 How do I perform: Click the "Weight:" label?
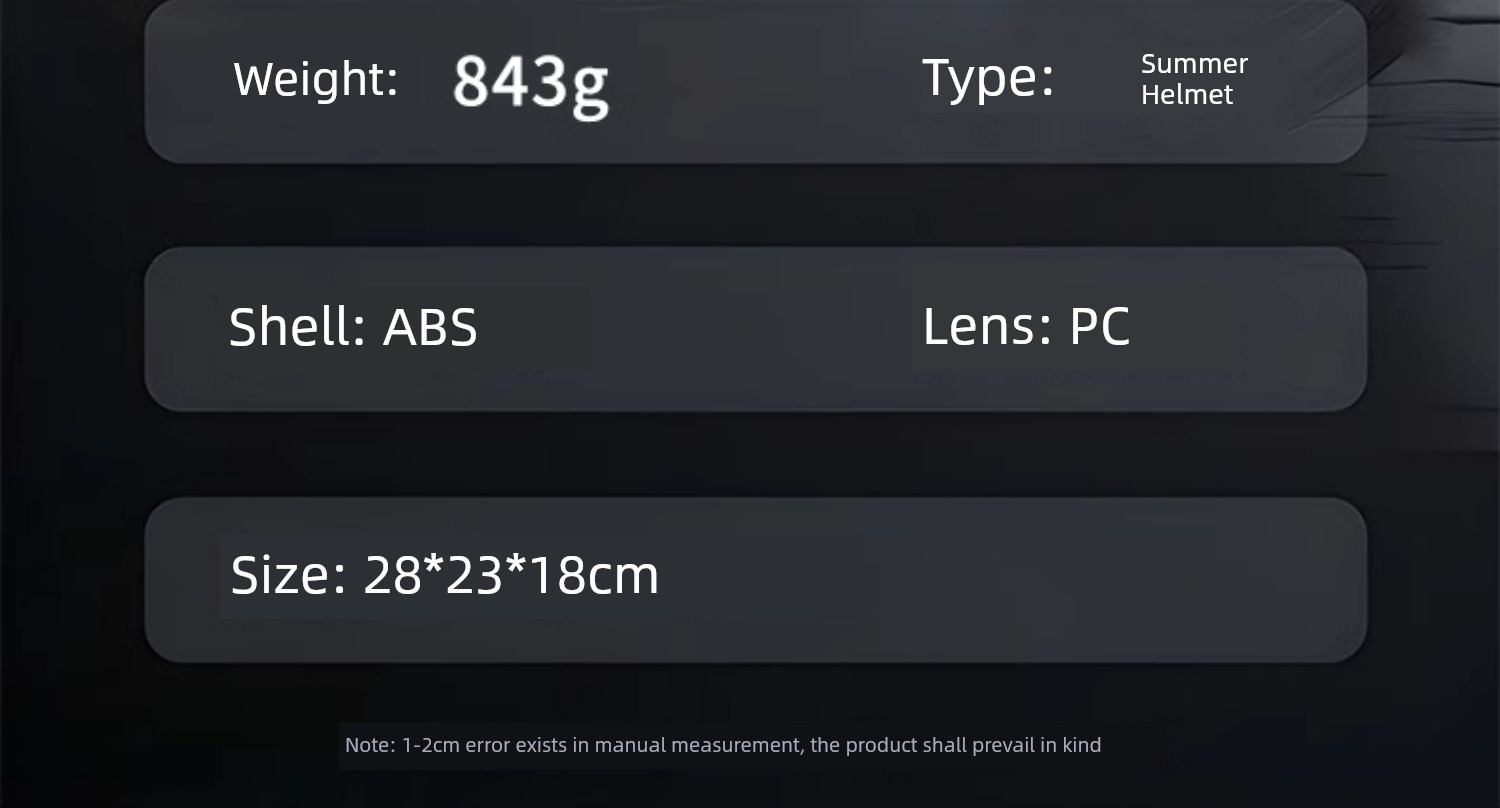point(315,79)
